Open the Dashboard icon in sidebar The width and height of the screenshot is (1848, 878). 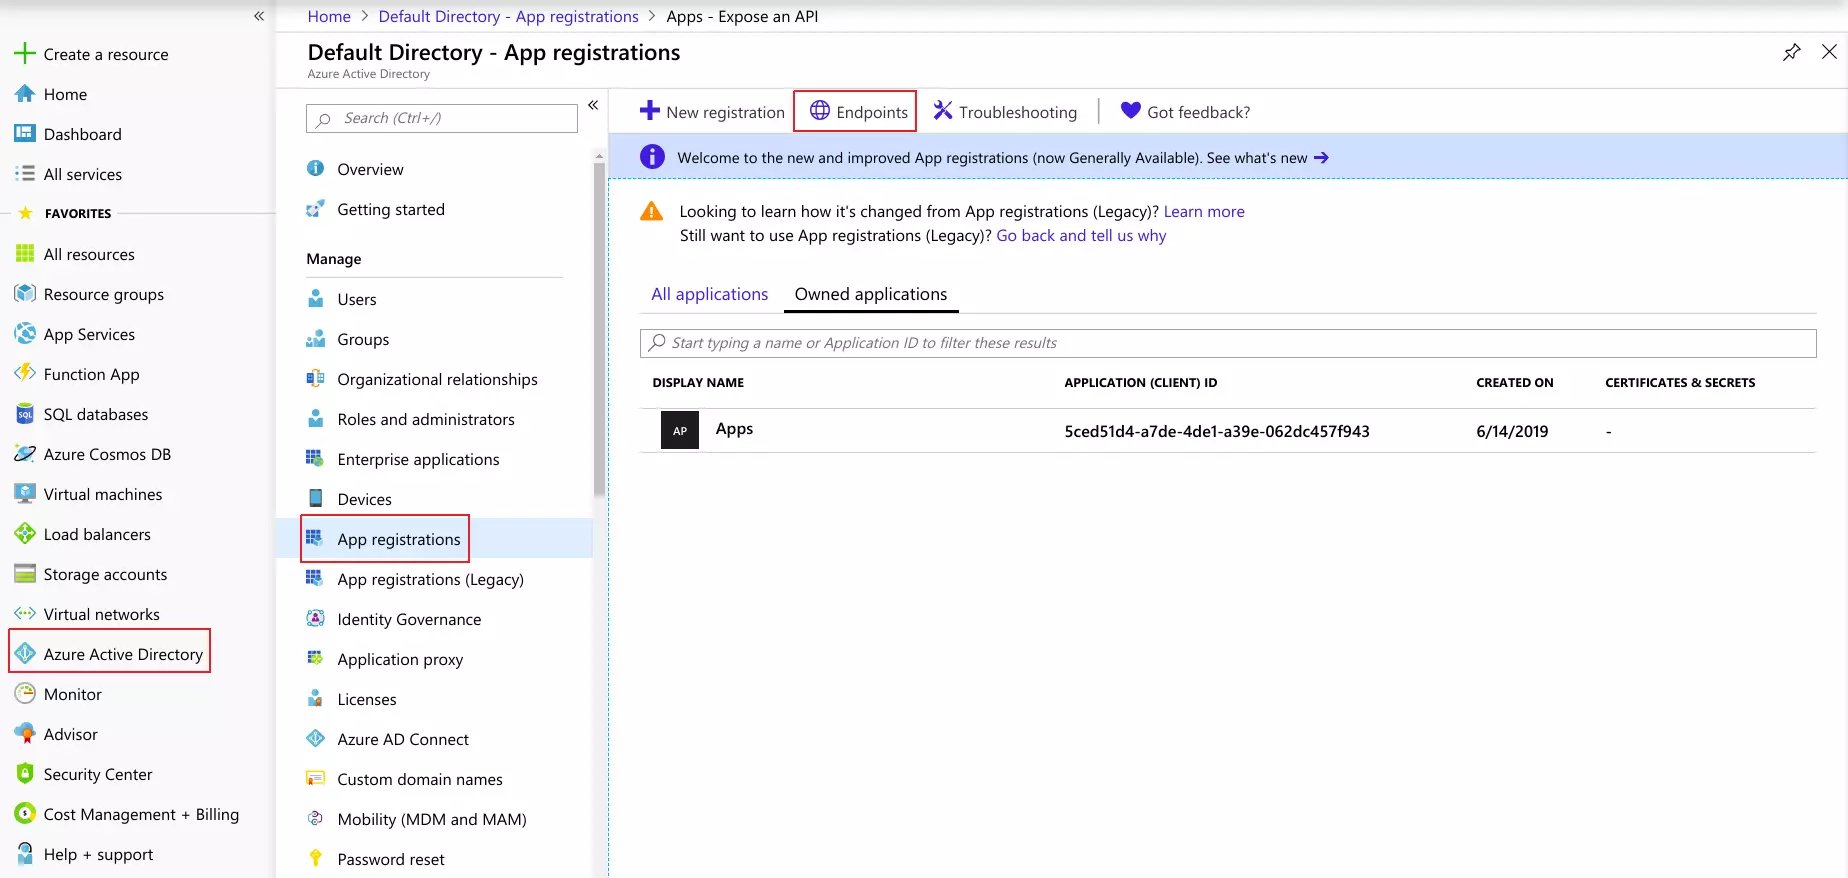tap(25, 134)
